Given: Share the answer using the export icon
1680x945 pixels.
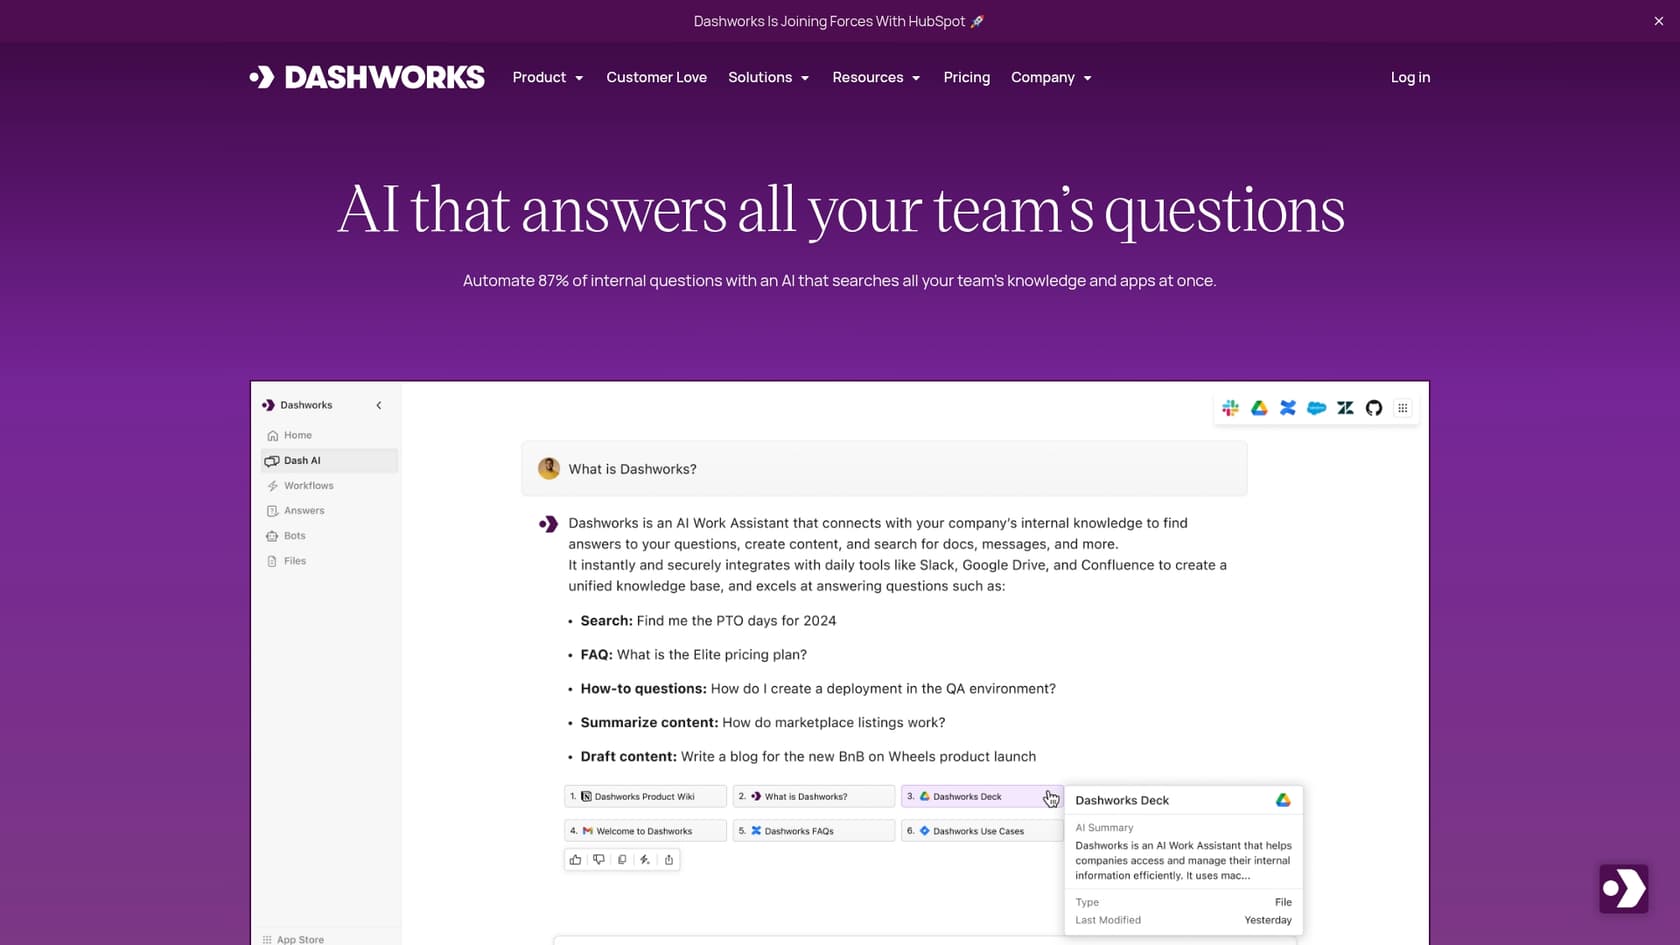Looking at the screenshot, I should pyautogui.click(x=669, y=860).
